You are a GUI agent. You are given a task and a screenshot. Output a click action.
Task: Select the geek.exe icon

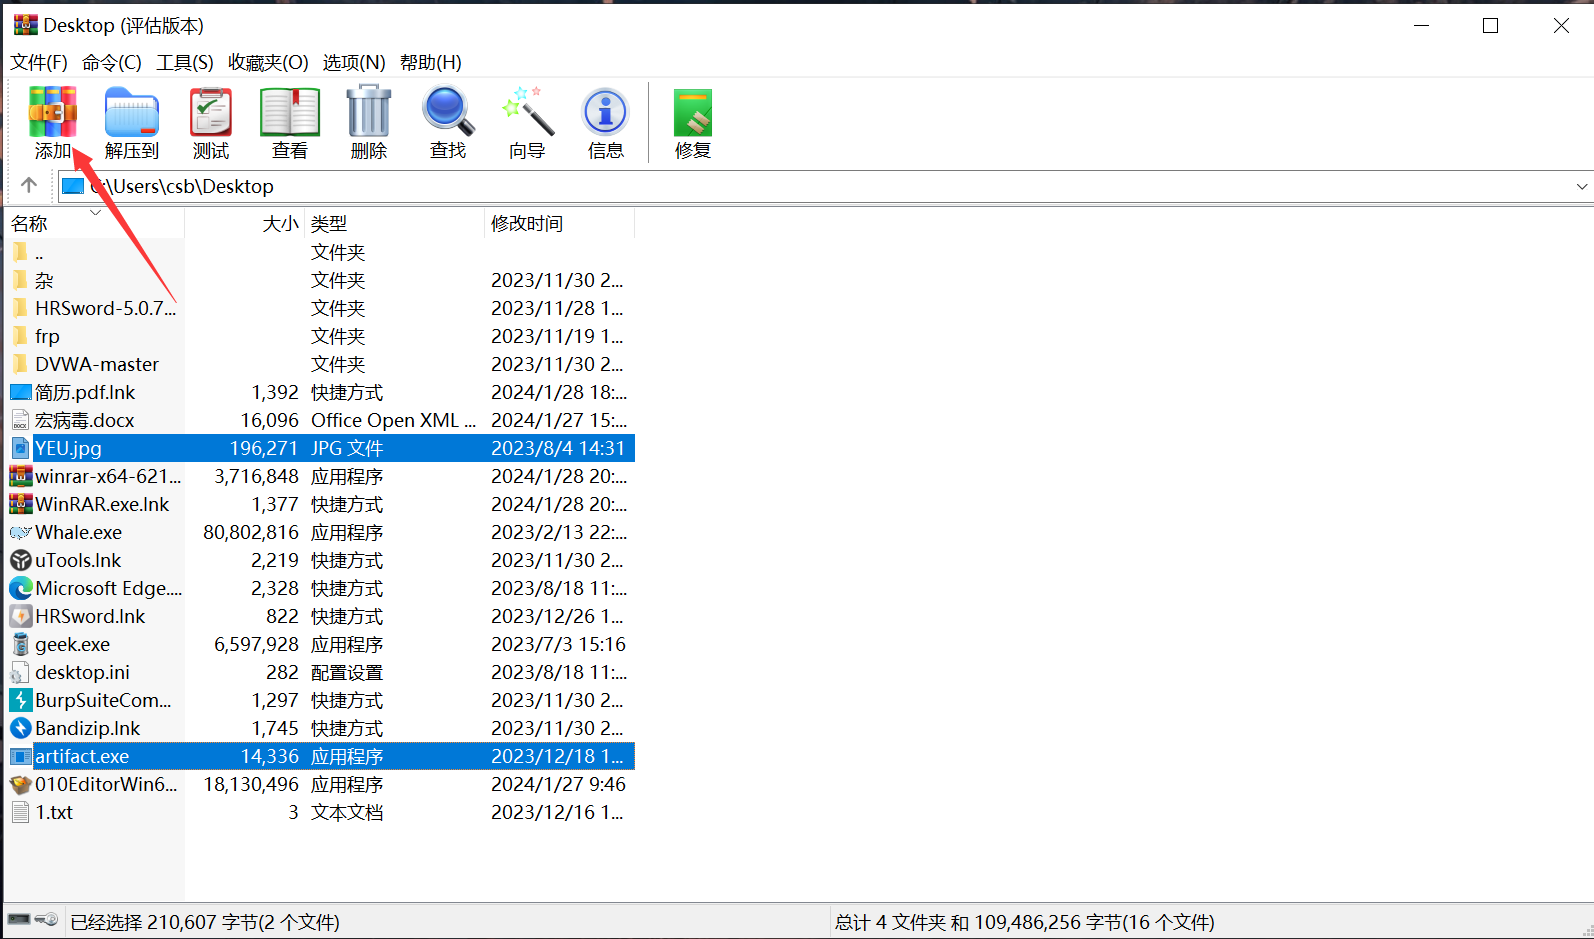click(21, 644)
